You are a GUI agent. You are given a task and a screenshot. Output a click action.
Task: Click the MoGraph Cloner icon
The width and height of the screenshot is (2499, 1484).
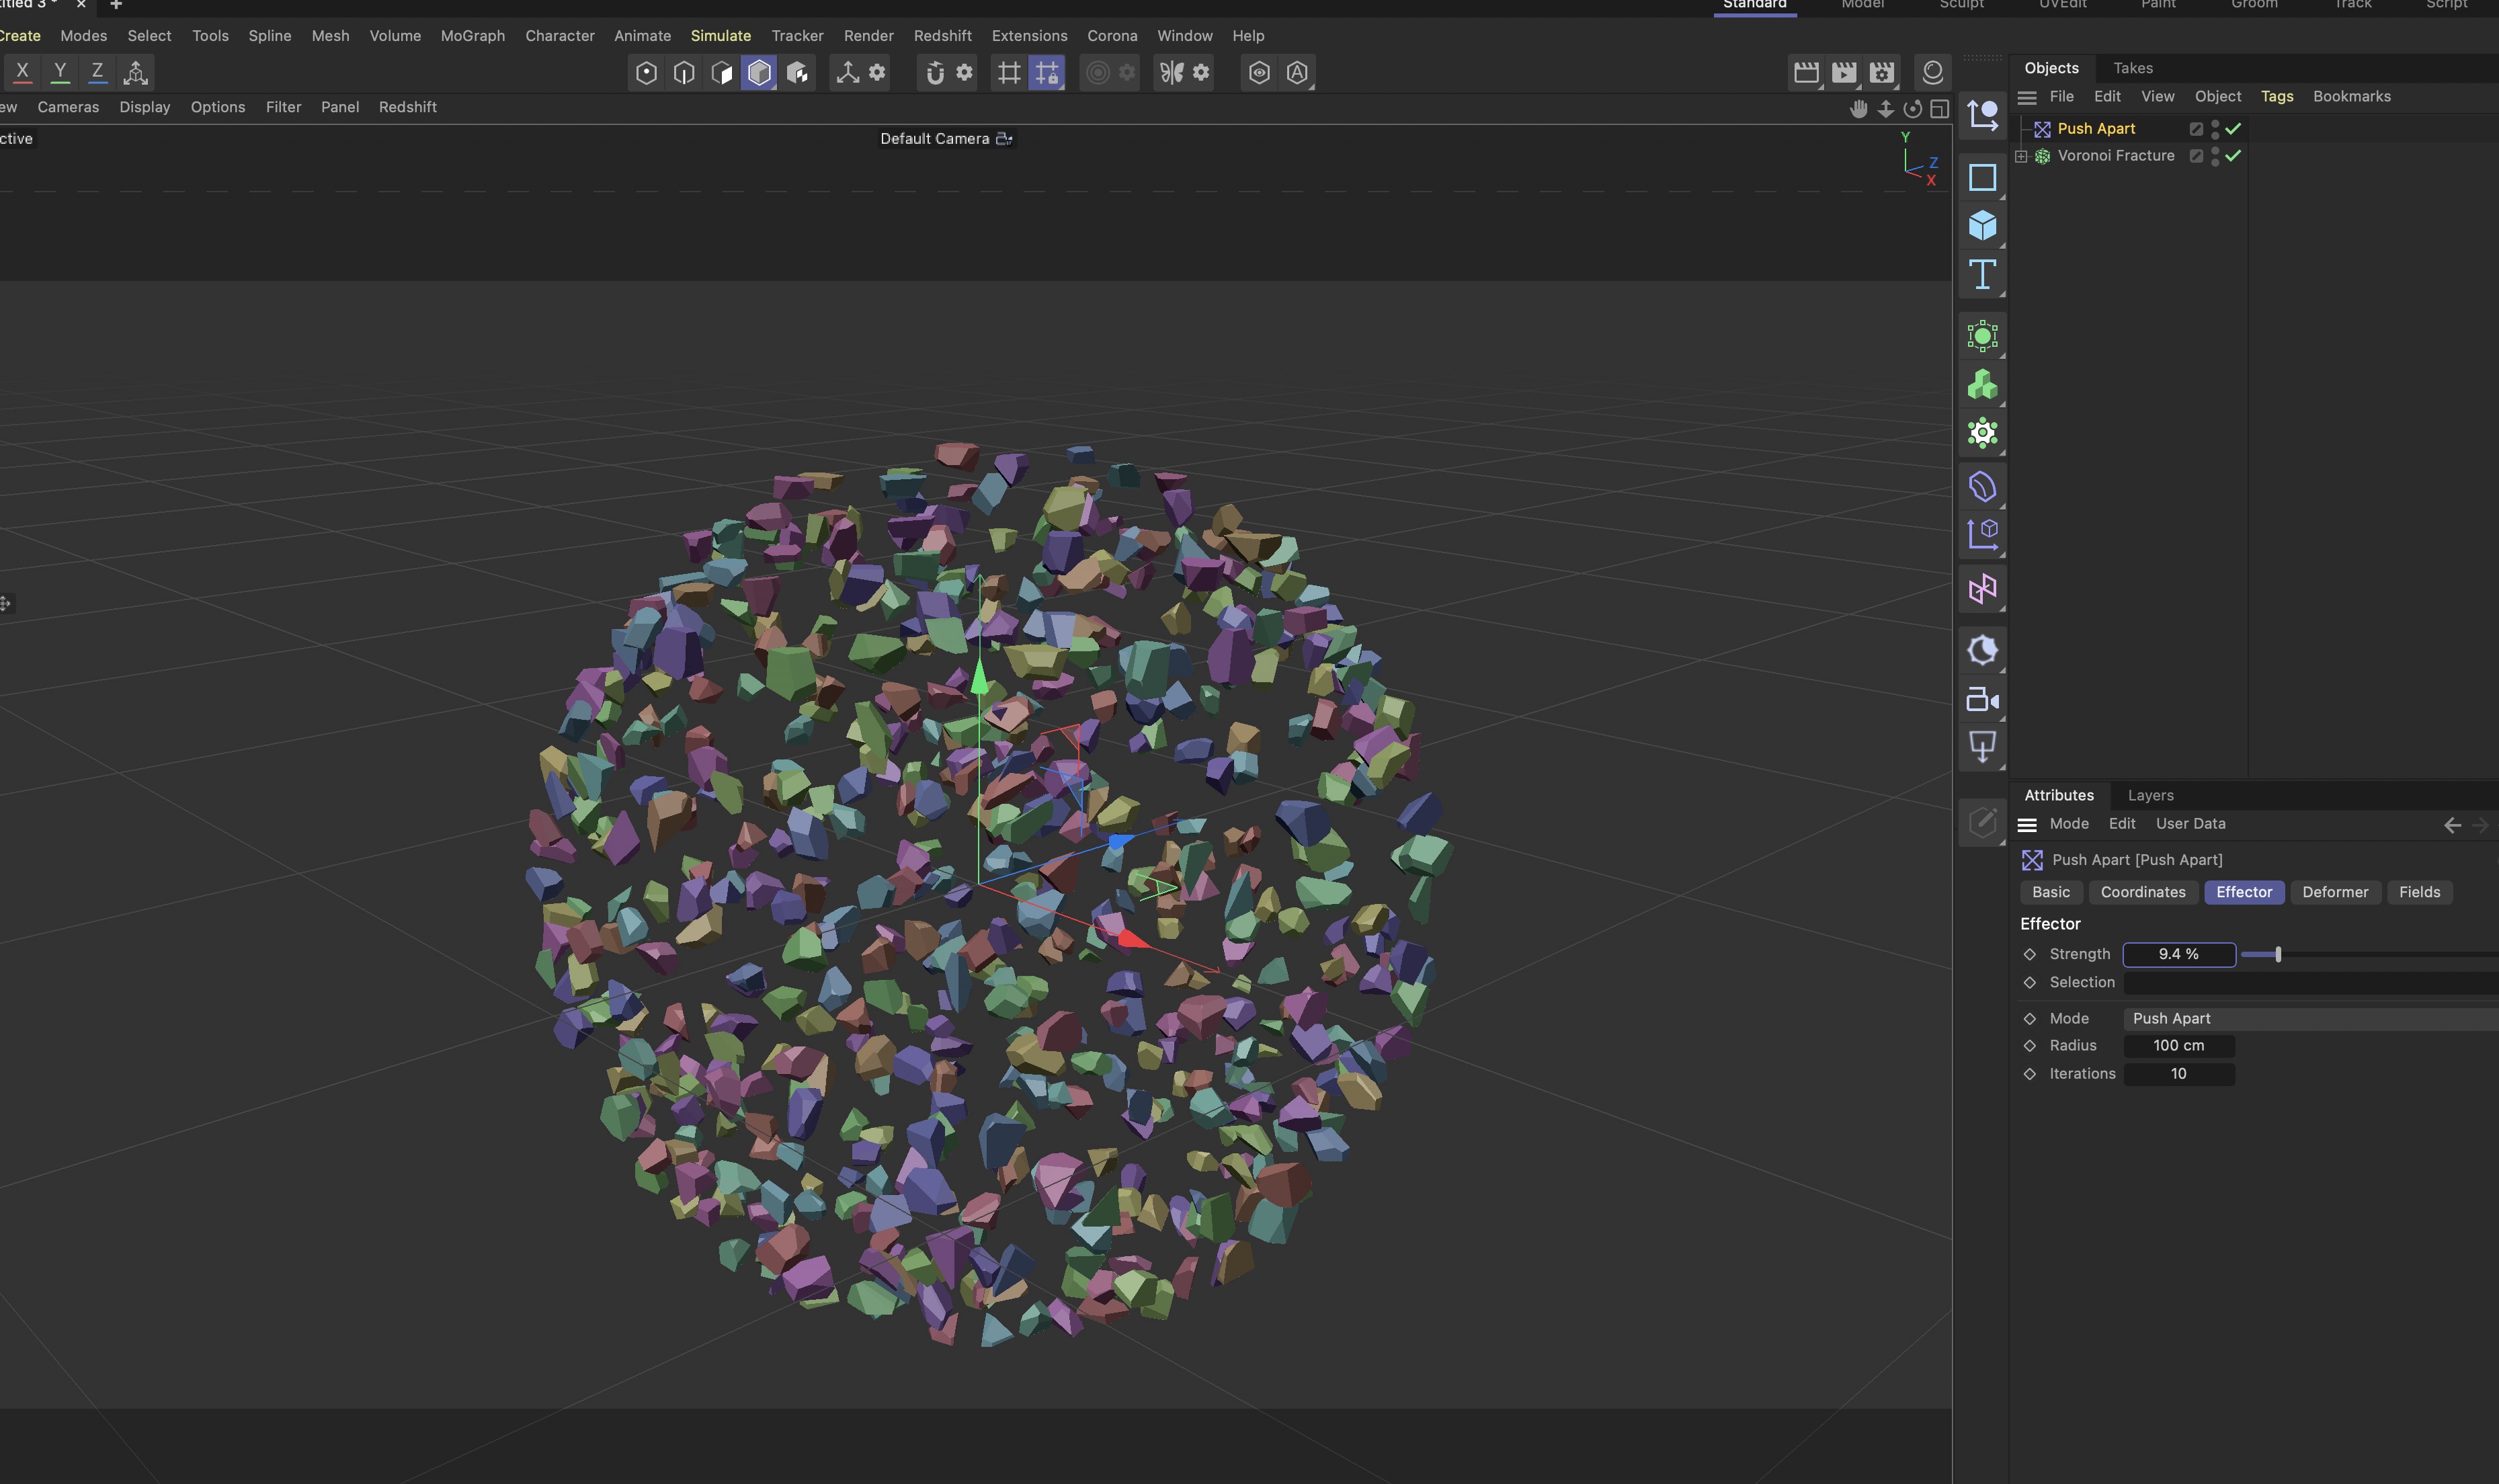point(1982,385)
